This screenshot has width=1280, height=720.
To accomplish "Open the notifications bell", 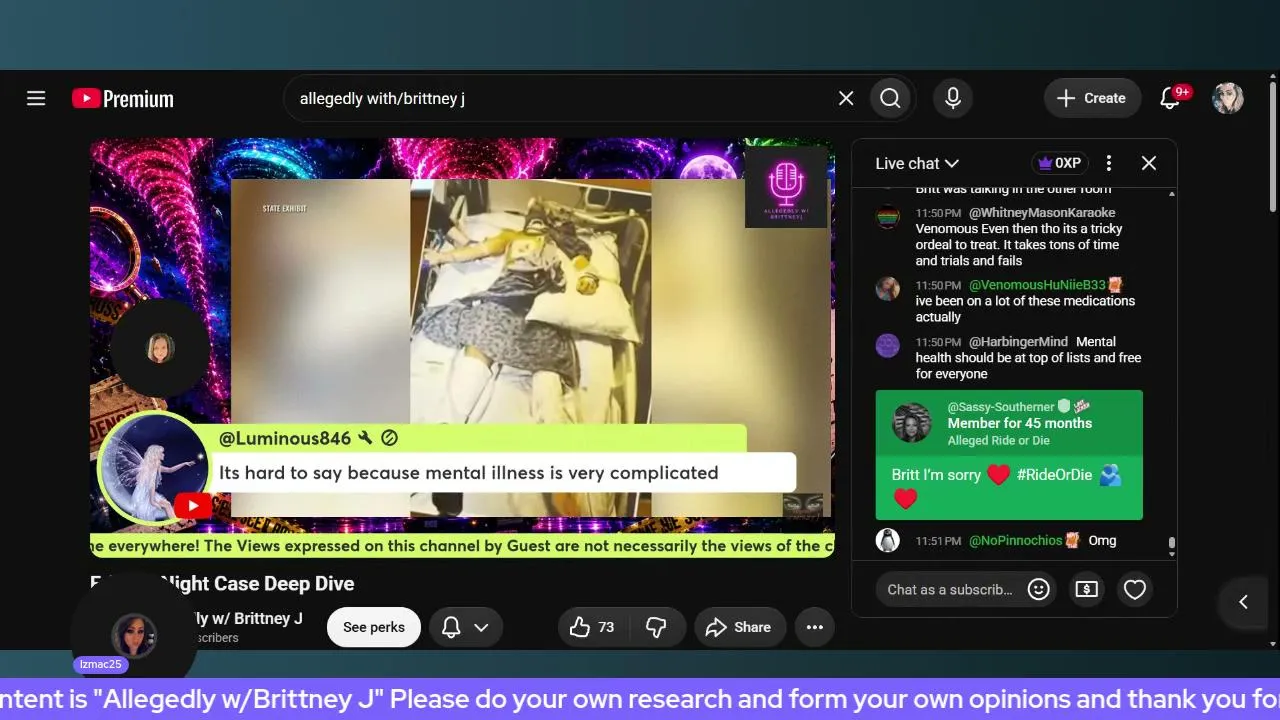I will tap(1170, 98).
